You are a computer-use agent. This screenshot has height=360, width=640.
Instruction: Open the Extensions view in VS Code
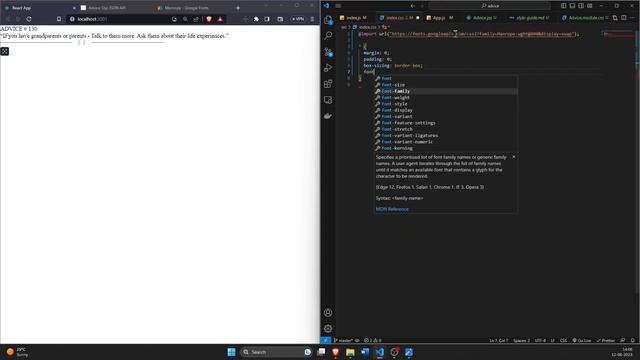click(328, 84)
